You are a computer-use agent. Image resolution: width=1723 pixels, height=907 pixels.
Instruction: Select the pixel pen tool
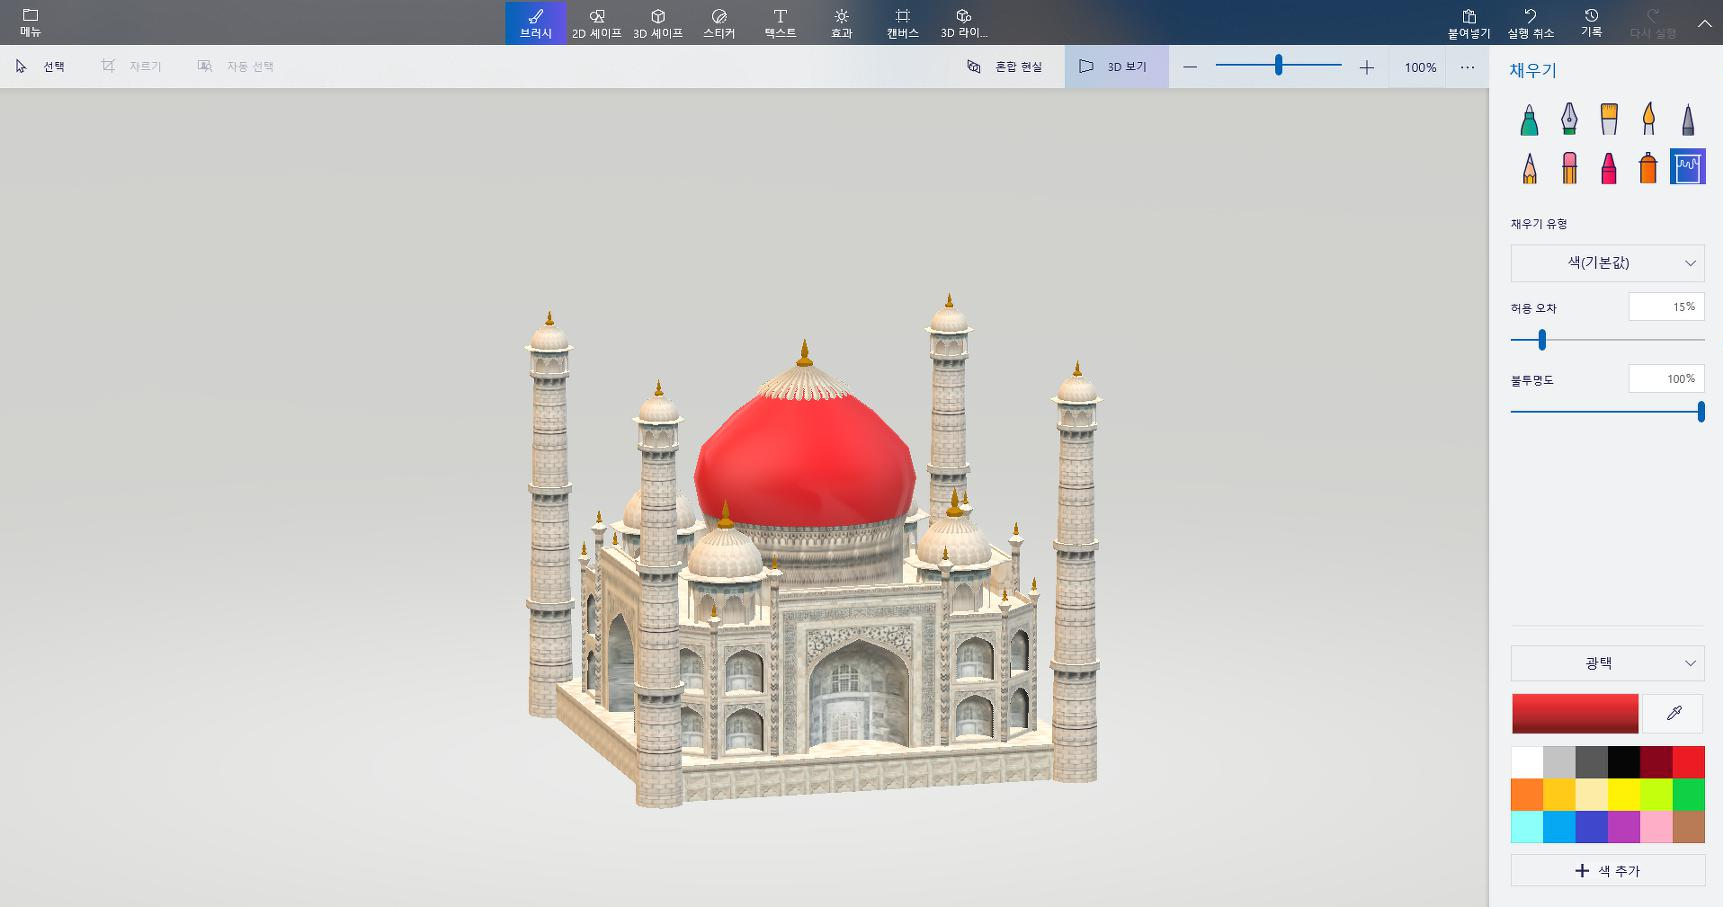click(1688, 120)
